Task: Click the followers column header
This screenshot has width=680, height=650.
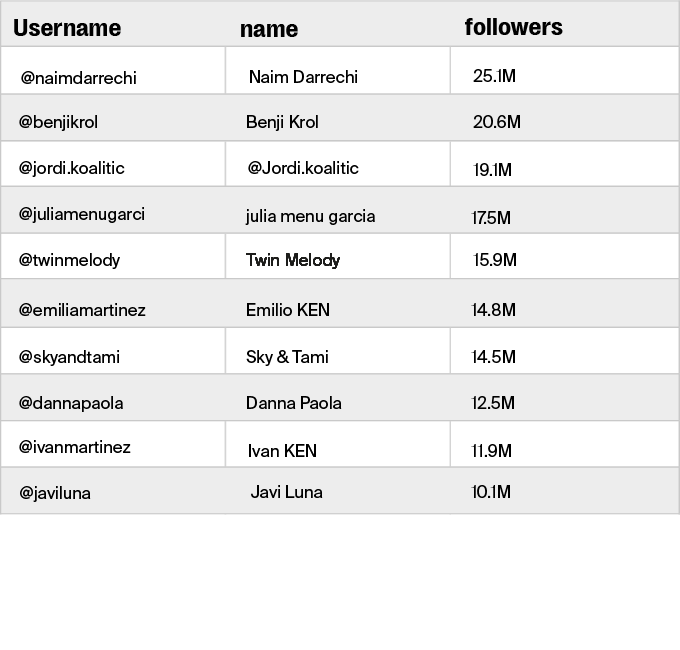Action: (x=513, y=28)
